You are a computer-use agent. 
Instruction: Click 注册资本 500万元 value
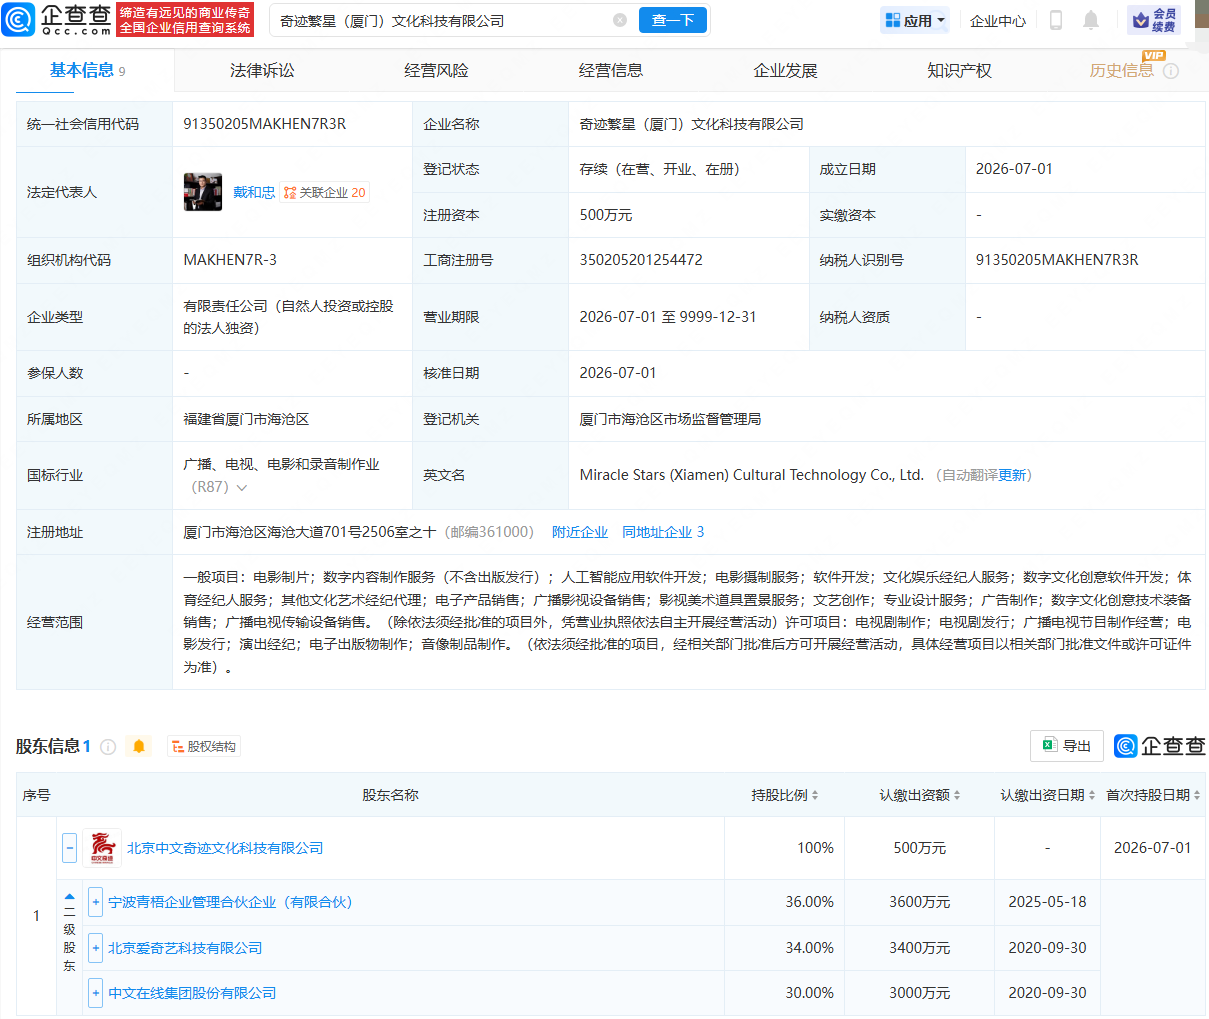[606, 215]
